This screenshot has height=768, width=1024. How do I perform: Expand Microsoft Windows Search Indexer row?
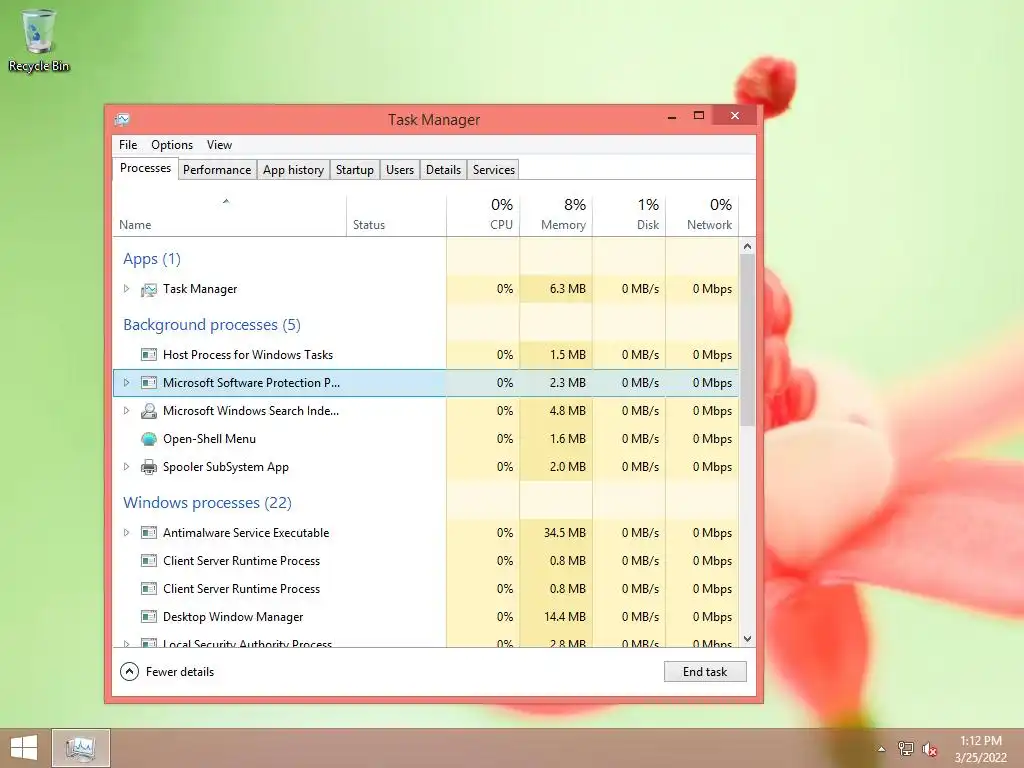click(126, 411)
